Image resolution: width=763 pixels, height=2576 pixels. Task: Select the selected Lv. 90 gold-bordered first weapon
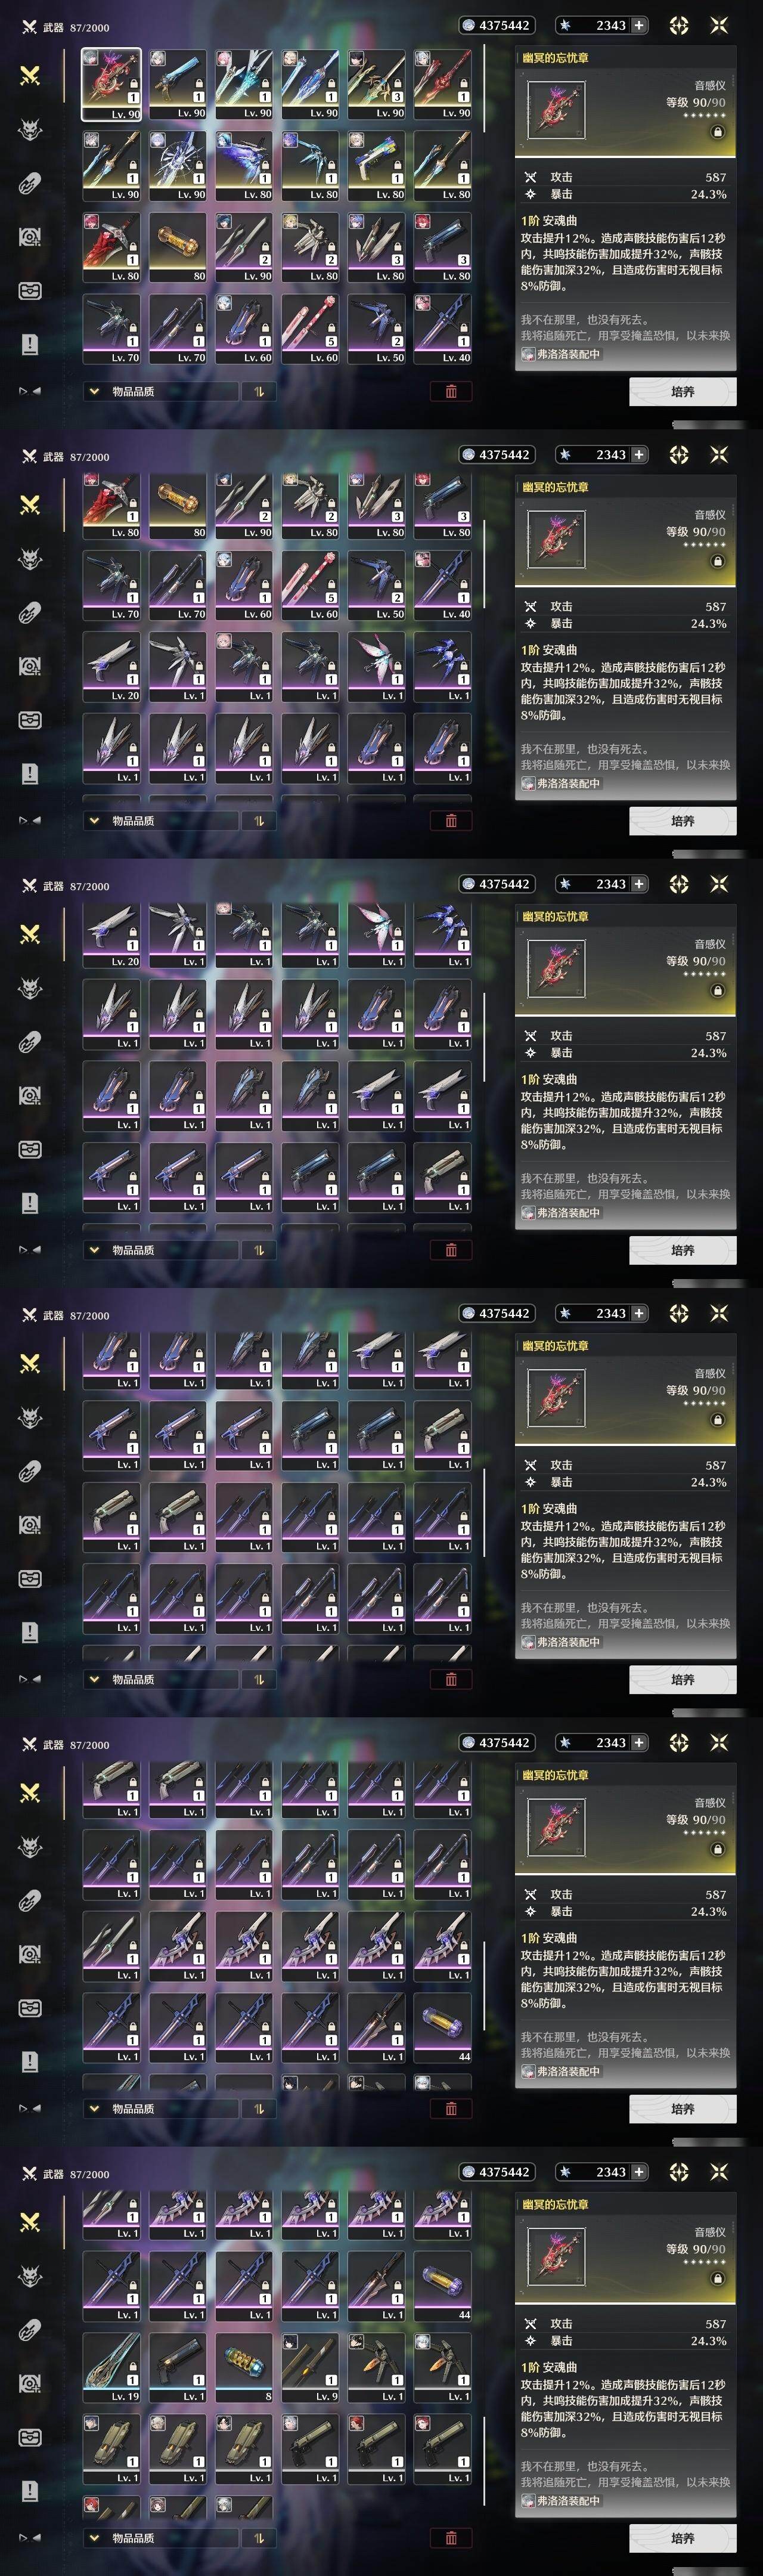(112, 85)
